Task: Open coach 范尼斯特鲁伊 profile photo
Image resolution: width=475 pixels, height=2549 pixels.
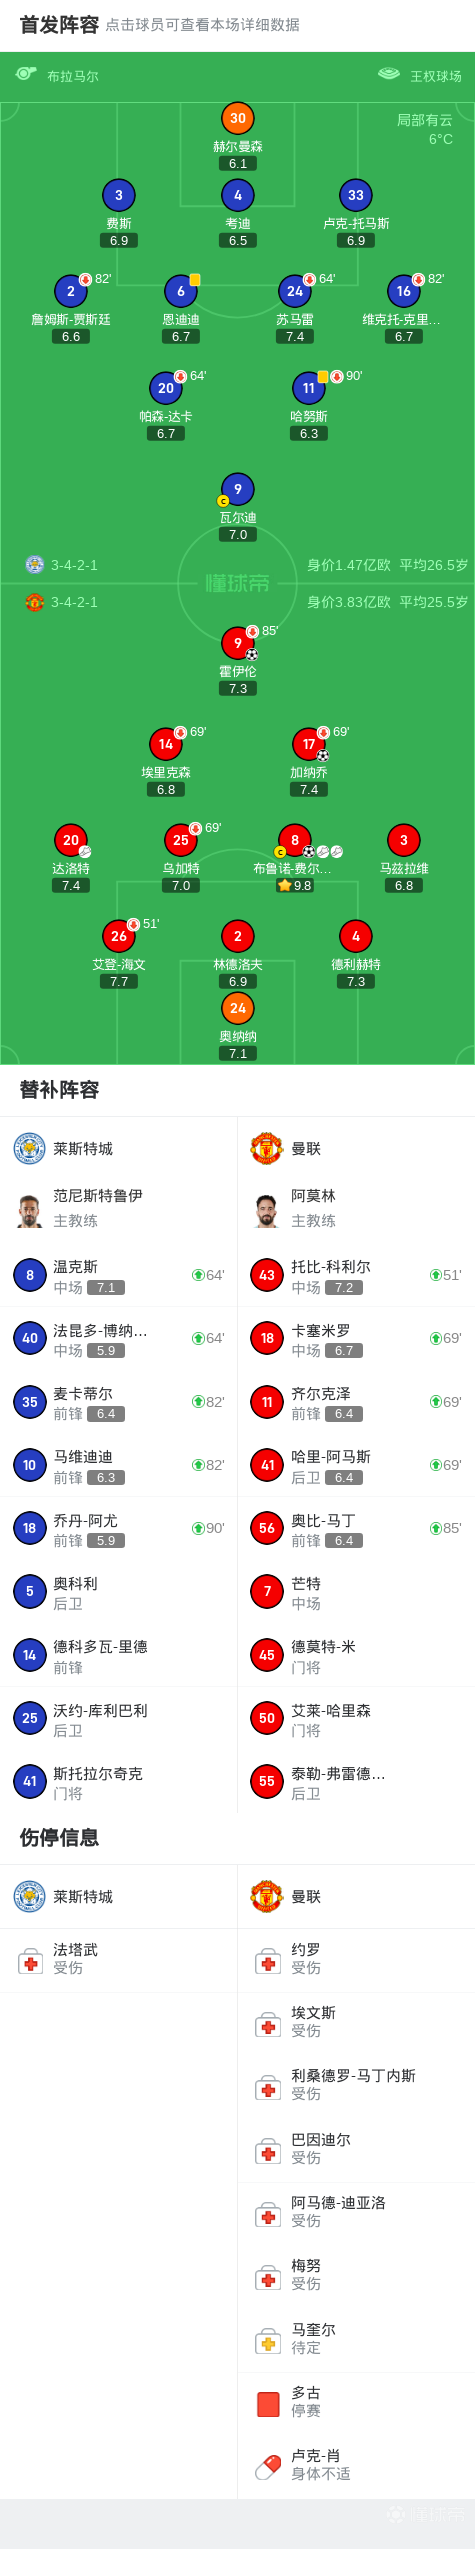Action: point(30,1210)
